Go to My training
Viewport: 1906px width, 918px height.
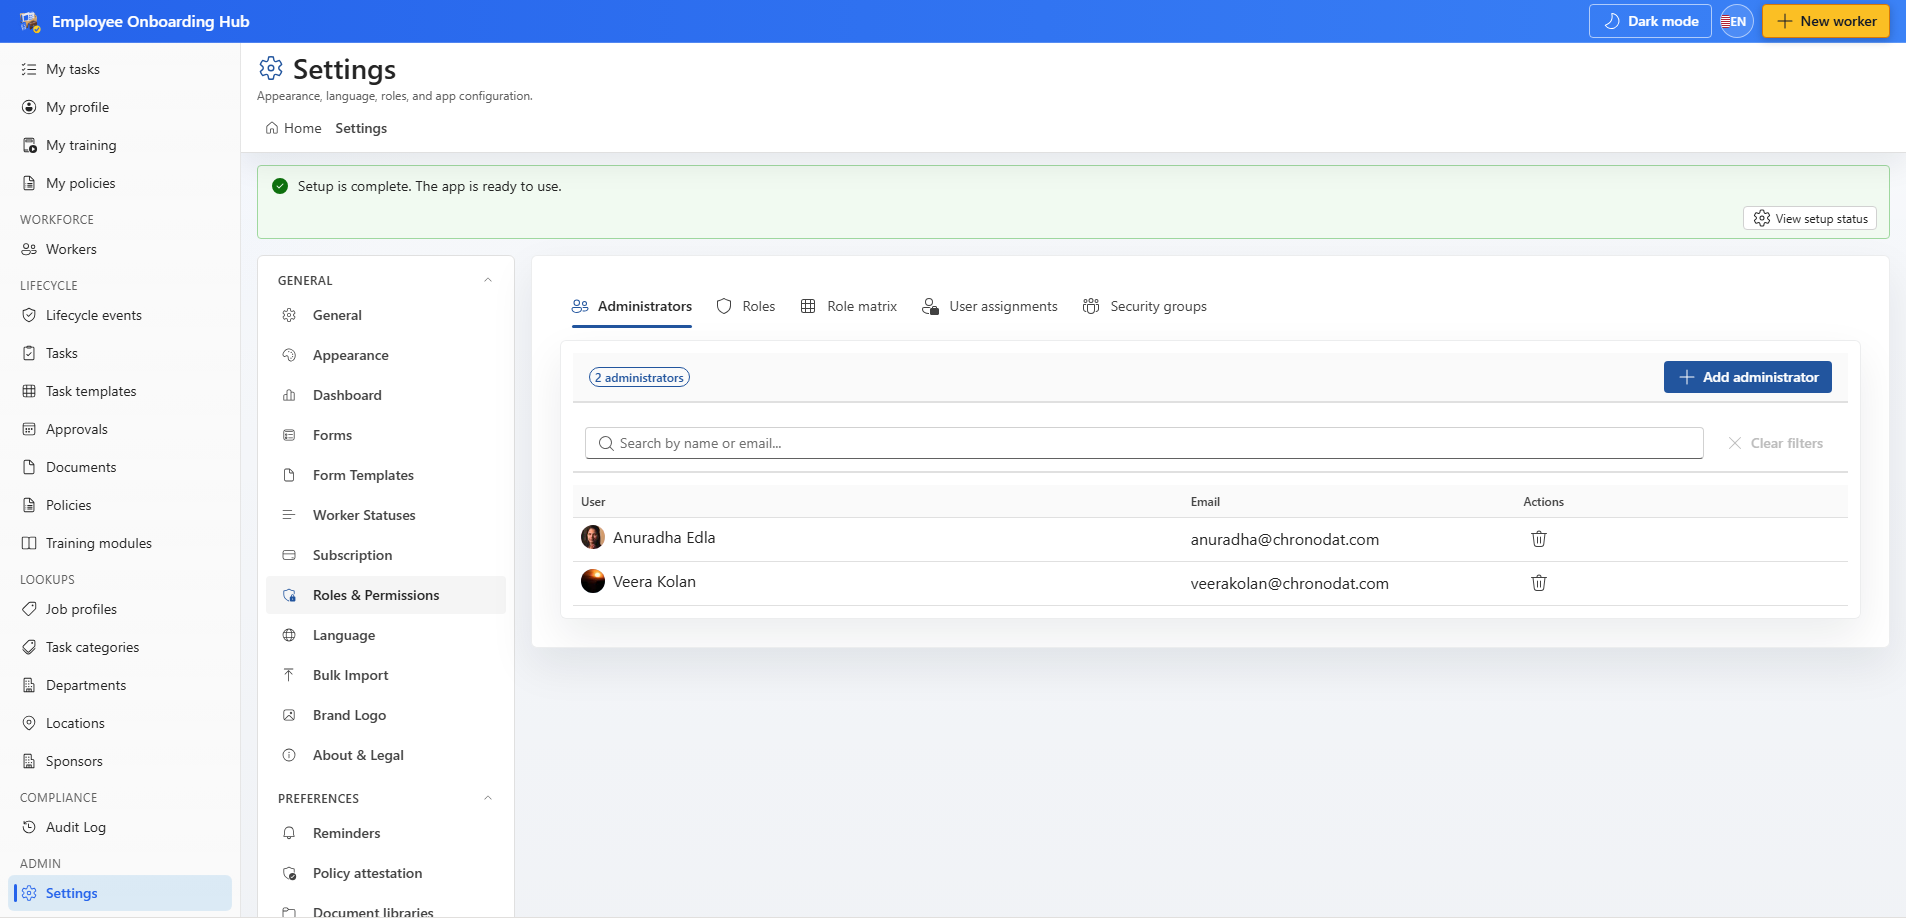[x=120, y=145]
